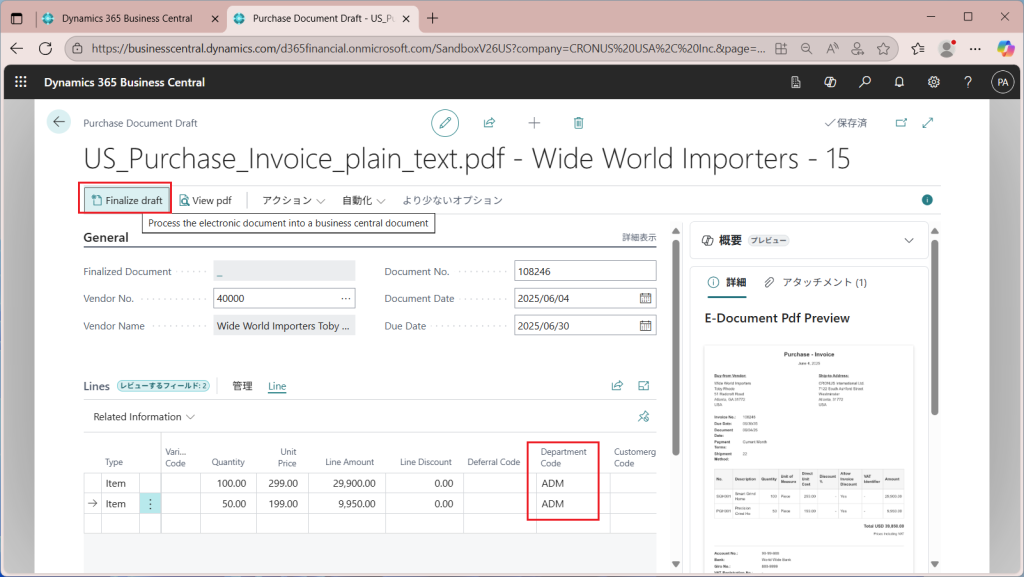This screenshot has height=577, width=1024.
Task: Collapse the 概要 panel with its chevron
Action: (909, 240)
